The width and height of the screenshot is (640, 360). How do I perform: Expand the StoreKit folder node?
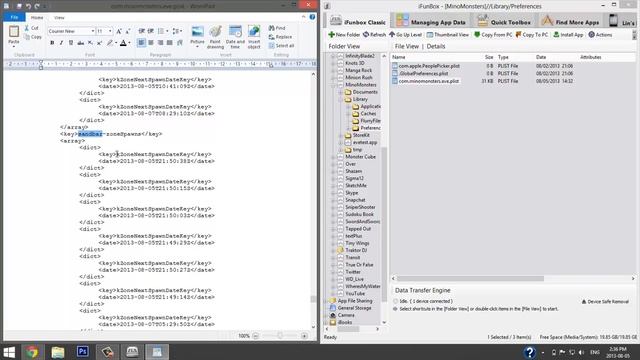click(x=340, y=136)
